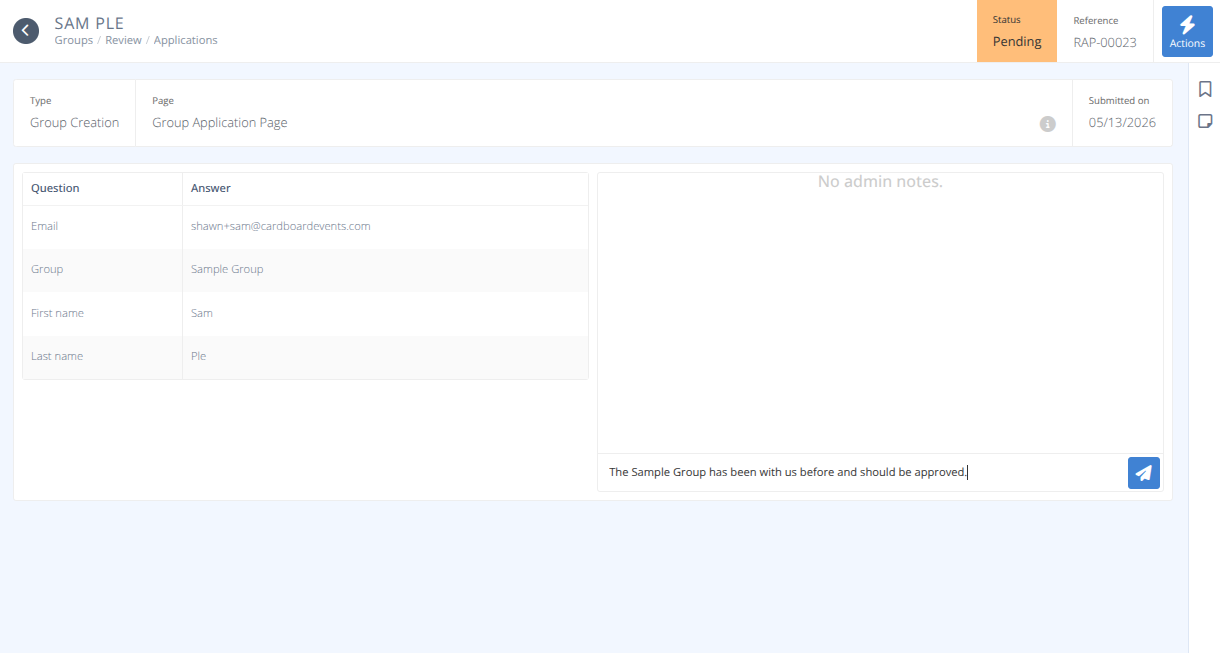The height and width of the screenshot is (653, 1220).
Task: Click the Group Creation type value
Action: (74, 123)
